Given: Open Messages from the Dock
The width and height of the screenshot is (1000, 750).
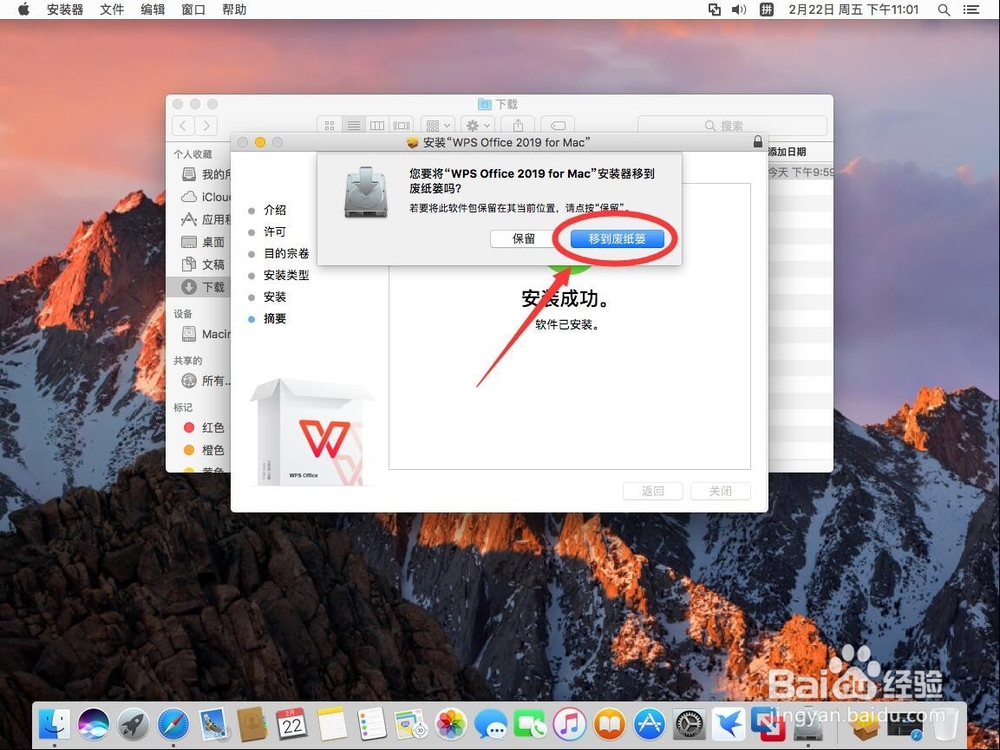Looking at the screenshot, I should pos(490,724).
